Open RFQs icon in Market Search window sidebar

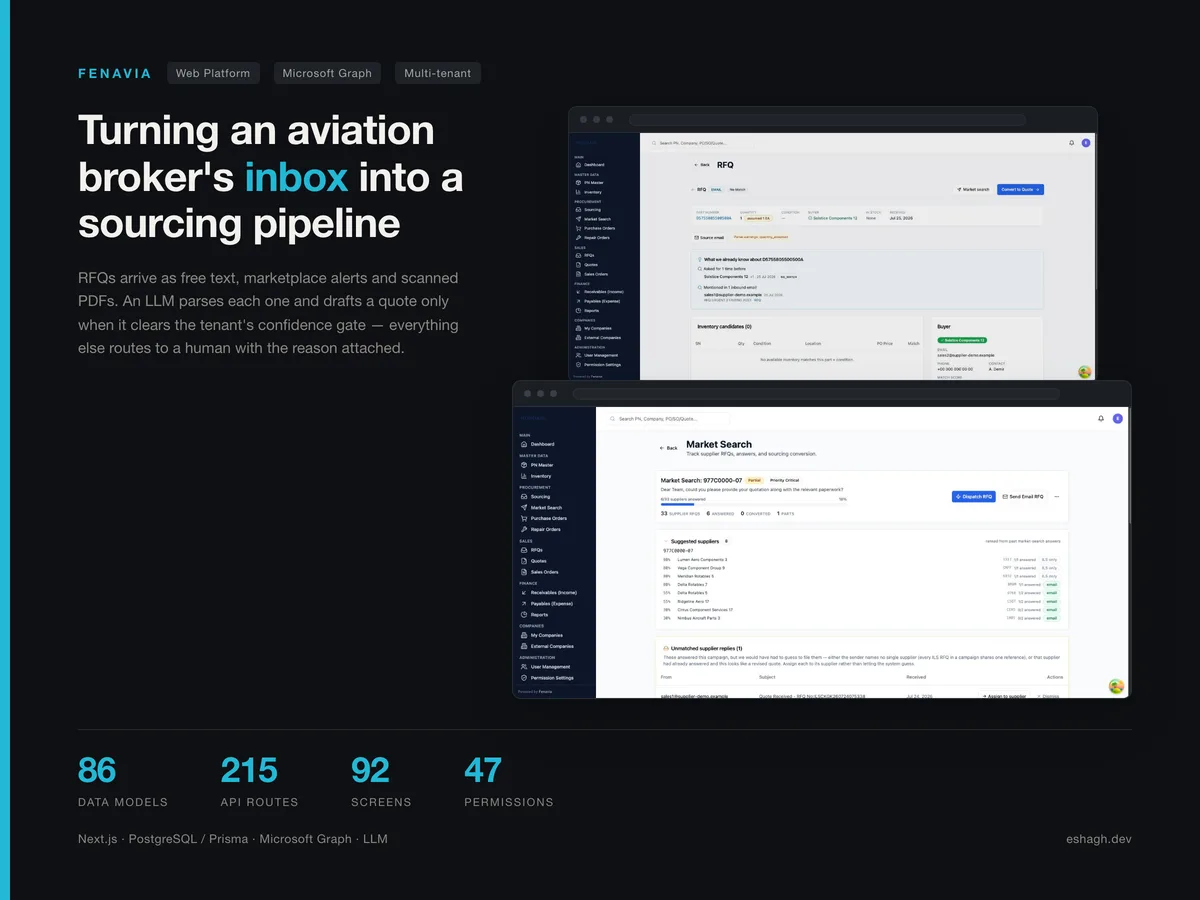point(525,550)
